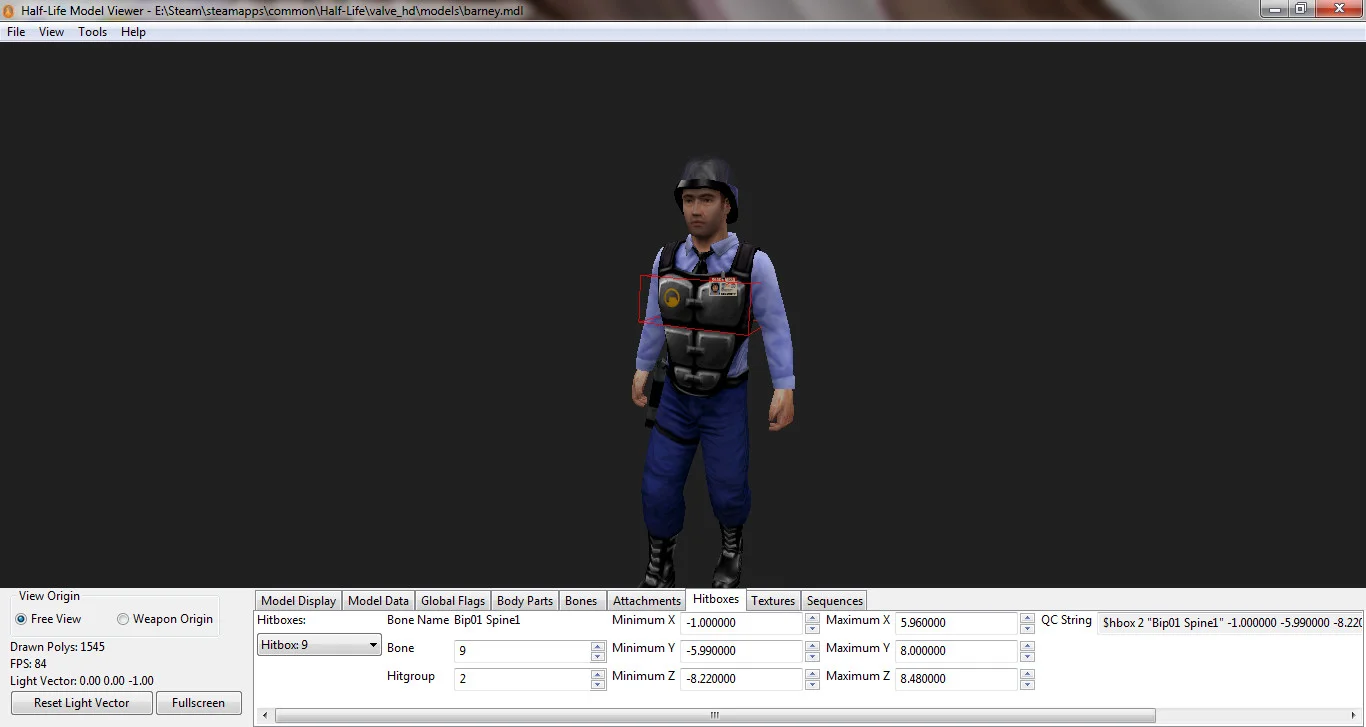The height and width of the screenshot is (727, 1366).
Task: Decrement Maximum Y with down arrow
Action: tap(1027, 656)
